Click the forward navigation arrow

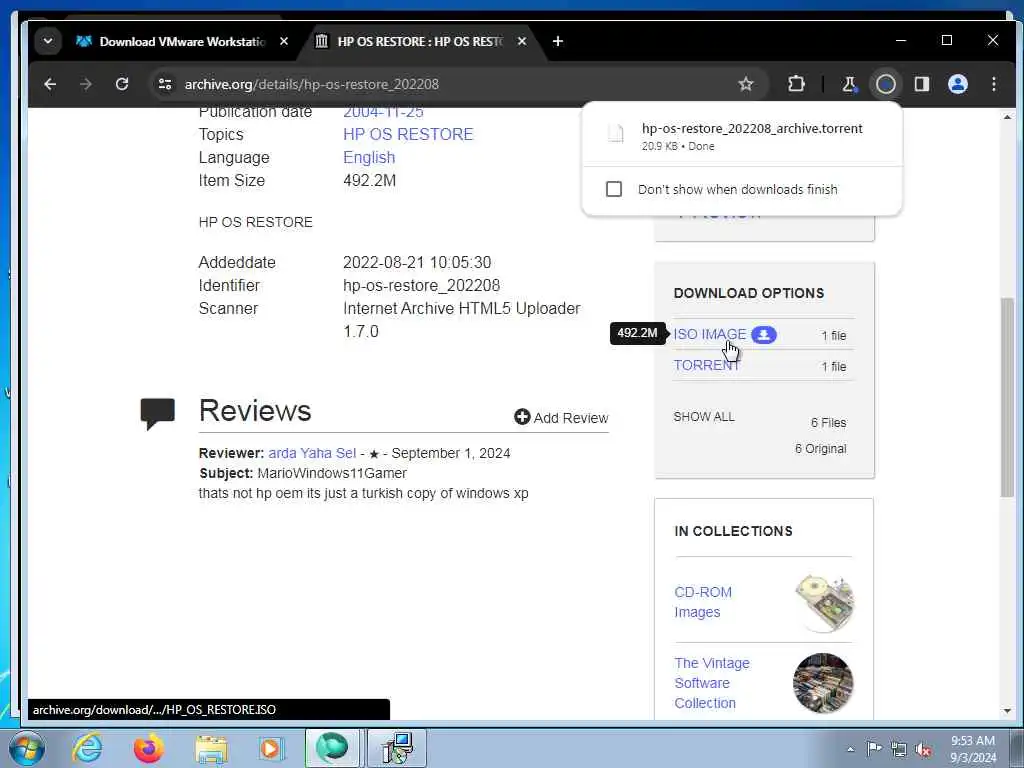point(86,84)
